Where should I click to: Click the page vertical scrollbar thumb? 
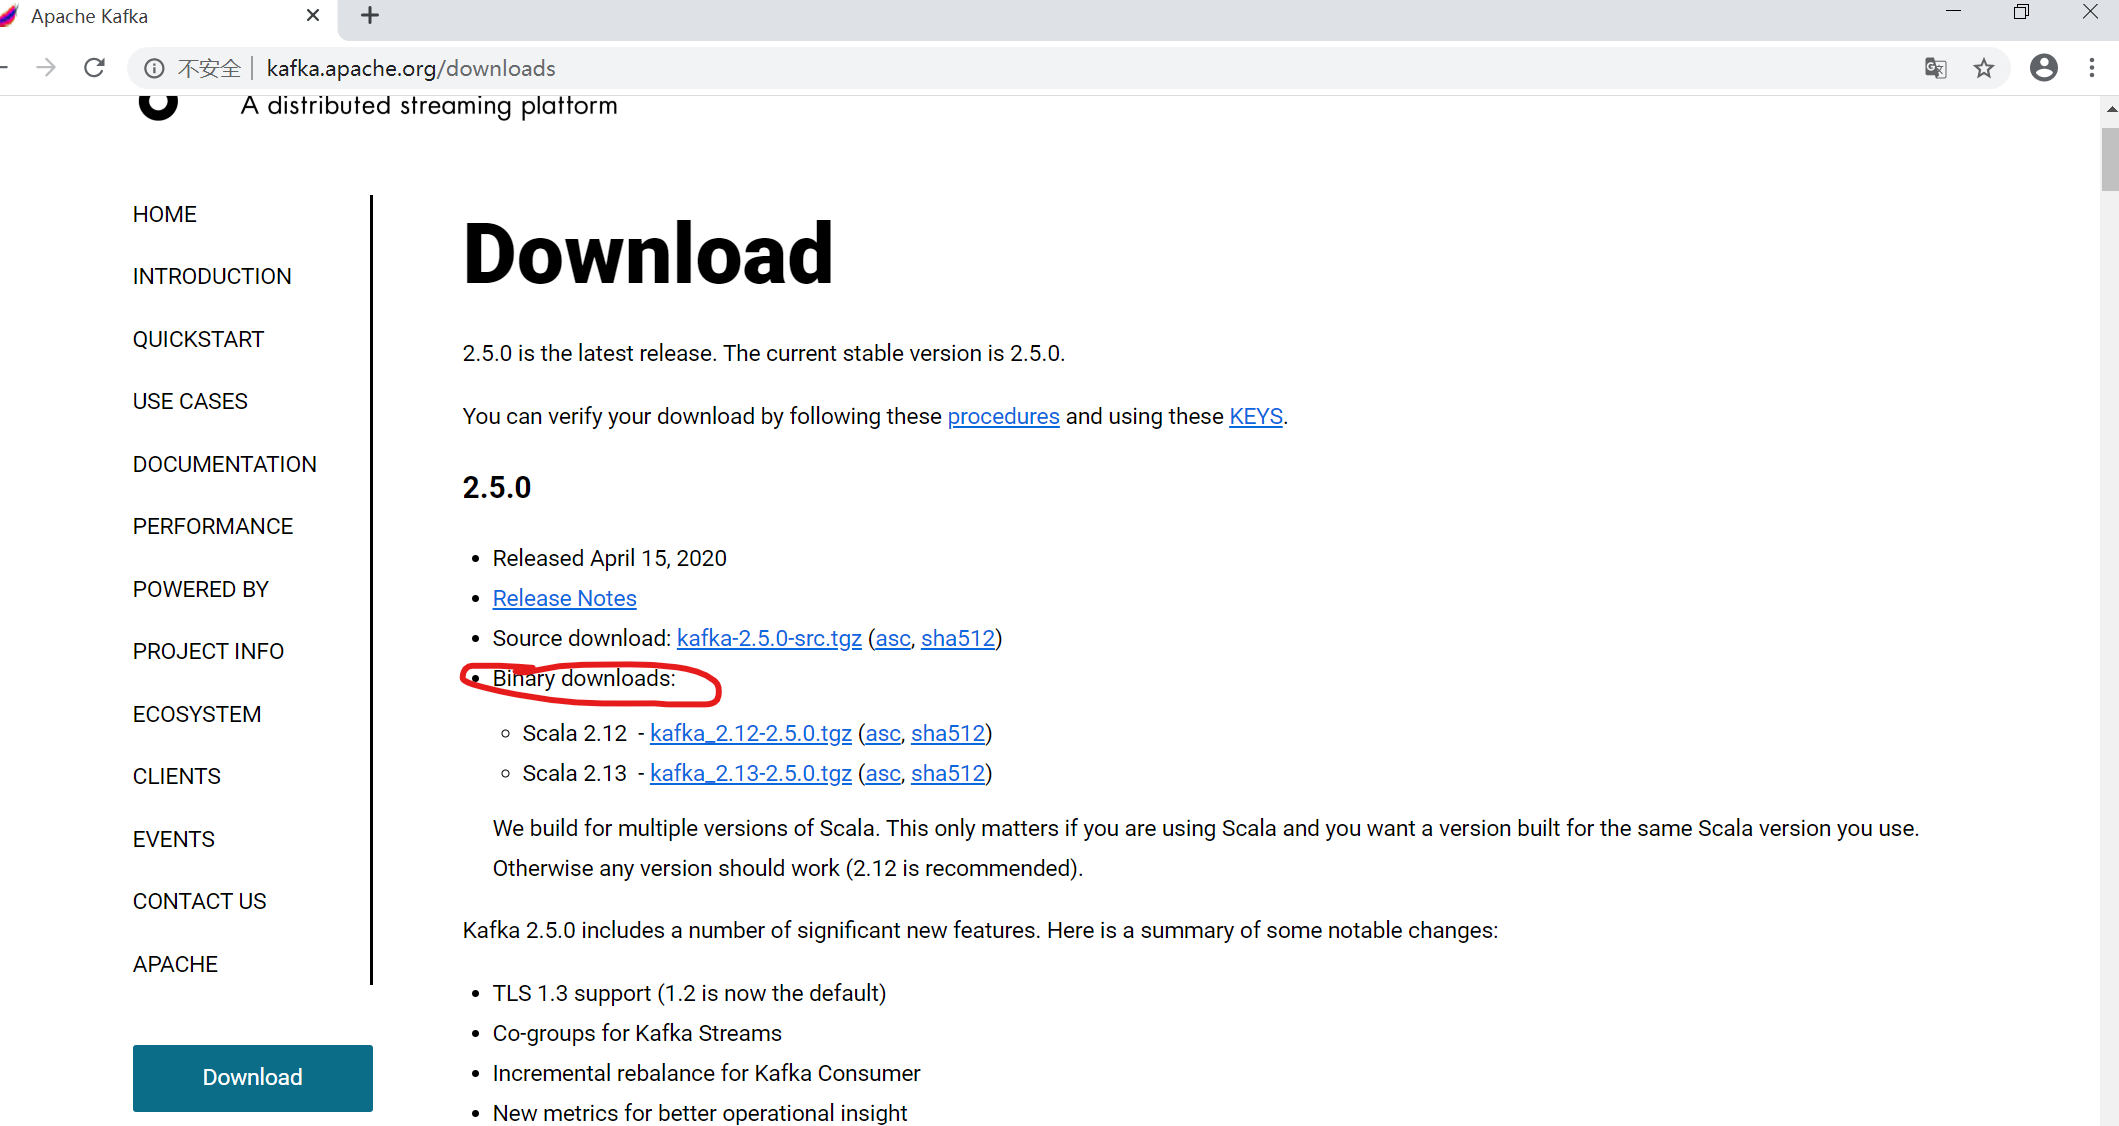pyautogui.click(x=2110, y=159)
